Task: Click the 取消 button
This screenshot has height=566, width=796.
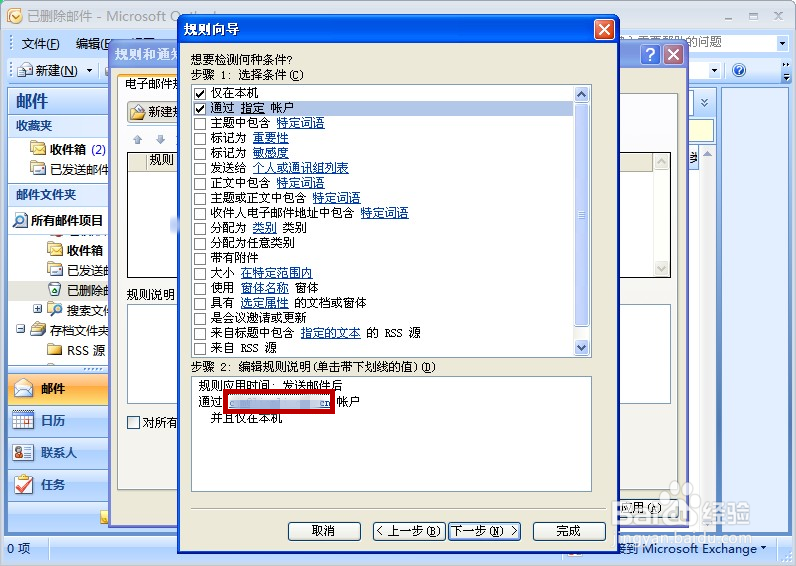Action: [x=324, y=531]
